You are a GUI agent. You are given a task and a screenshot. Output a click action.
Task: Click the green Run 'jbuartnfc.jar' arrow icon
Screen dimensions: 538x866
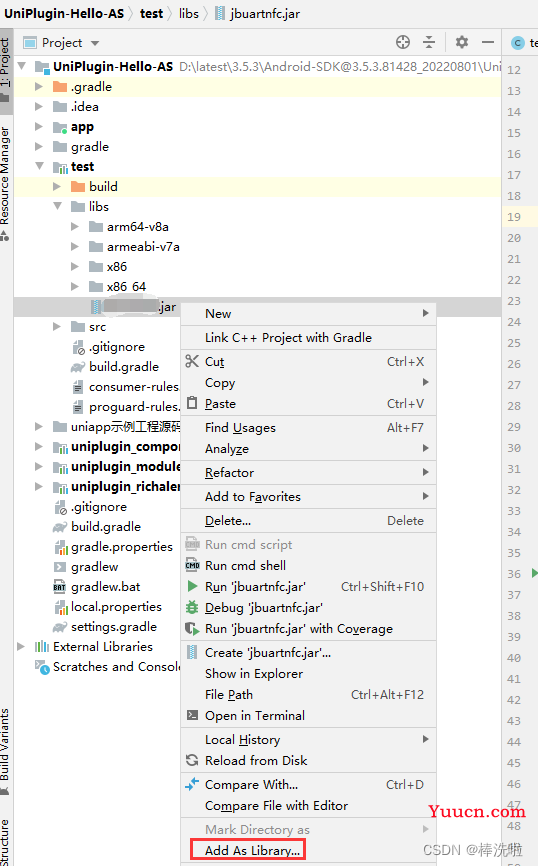tap(192, 586)
